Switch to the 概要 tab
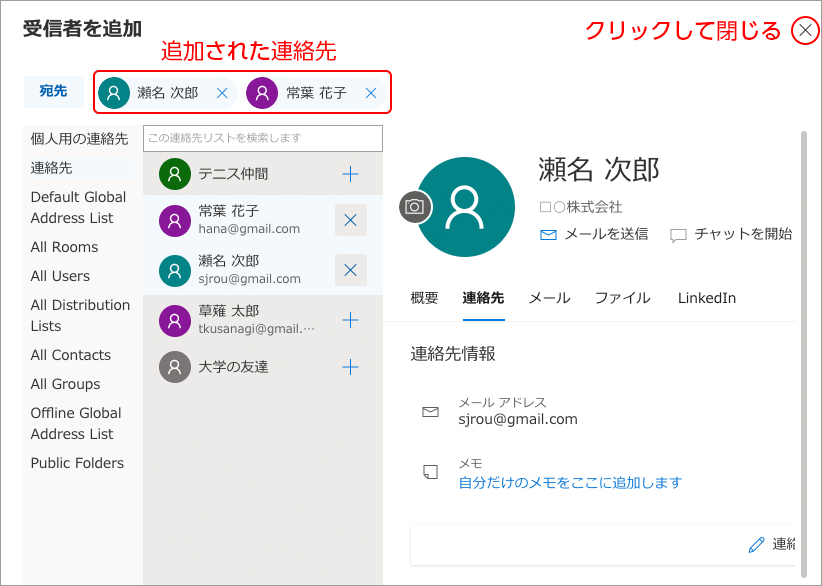This screenshot has height=586, width=822. [x=424, y=298]
